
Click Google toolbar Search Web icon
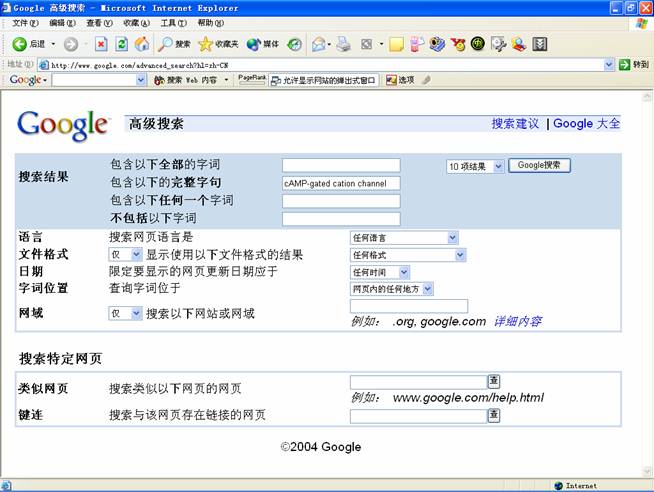(159, 80)
